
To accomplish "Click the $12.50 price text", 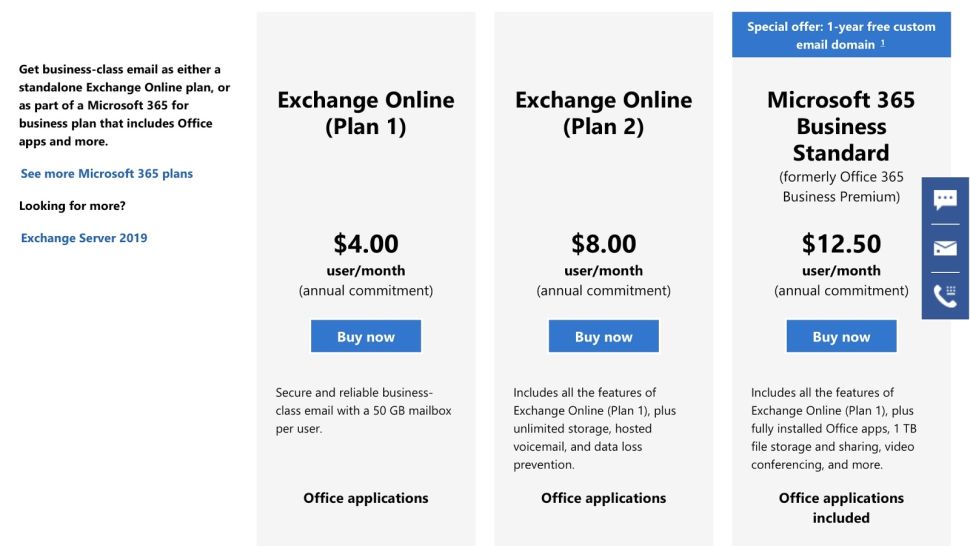I will tap(841, 244).
